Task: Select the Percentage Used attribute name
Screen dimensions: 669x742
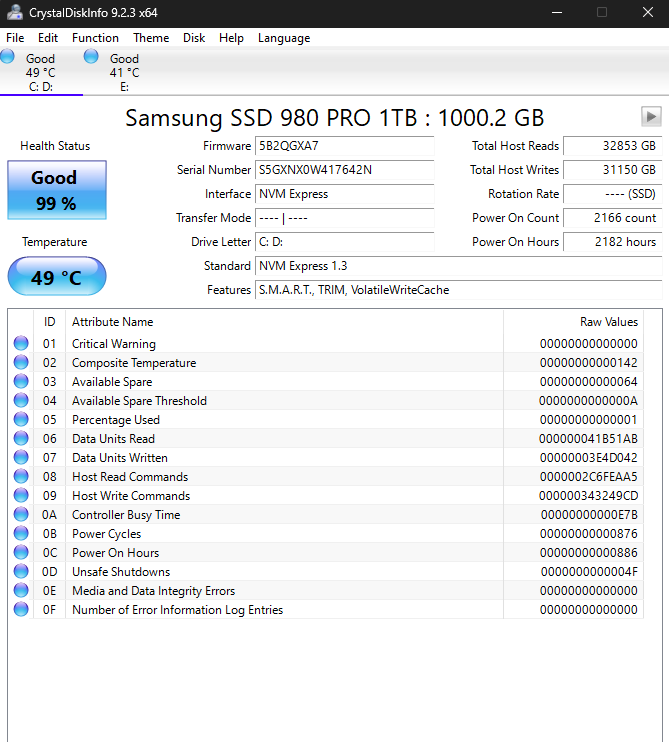Action: pyautogui.click(x=116, y=420)
